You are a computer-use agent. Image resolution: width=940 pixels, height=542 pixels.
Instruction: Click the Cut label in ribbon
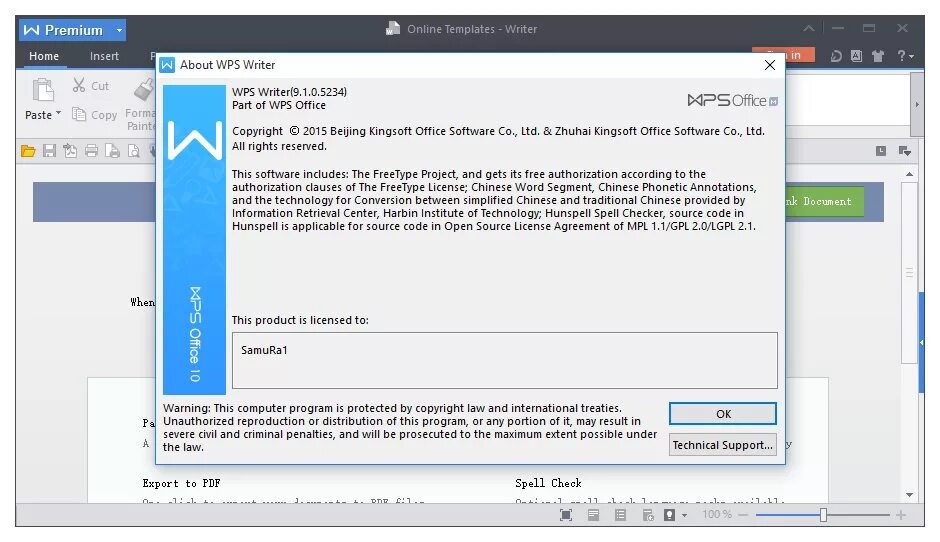(x=100, y=86)
